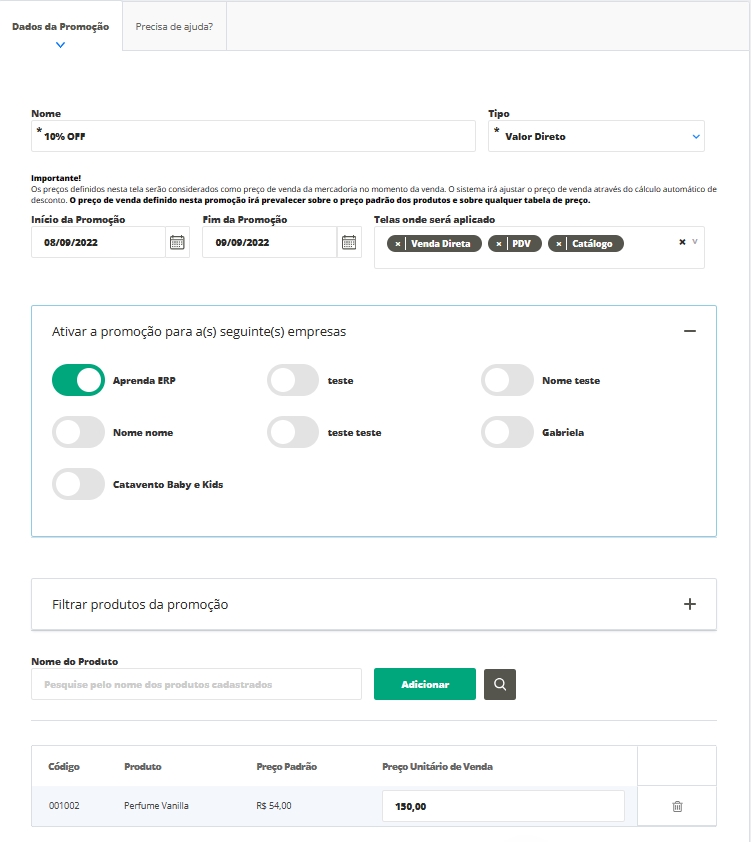
Task: Enable the Nome teste toggle
Action: point(508,380)
